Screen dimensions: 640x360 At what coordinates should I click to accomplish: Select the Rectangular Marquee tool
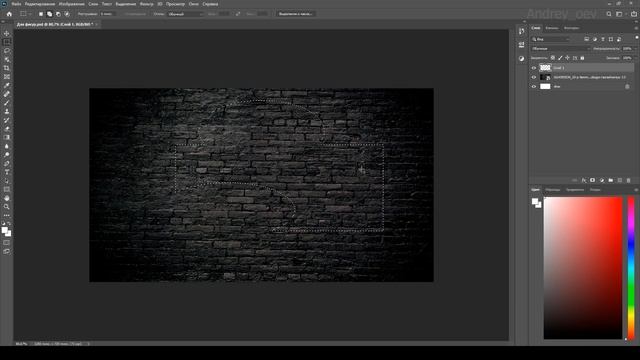(x=7, y=42)
